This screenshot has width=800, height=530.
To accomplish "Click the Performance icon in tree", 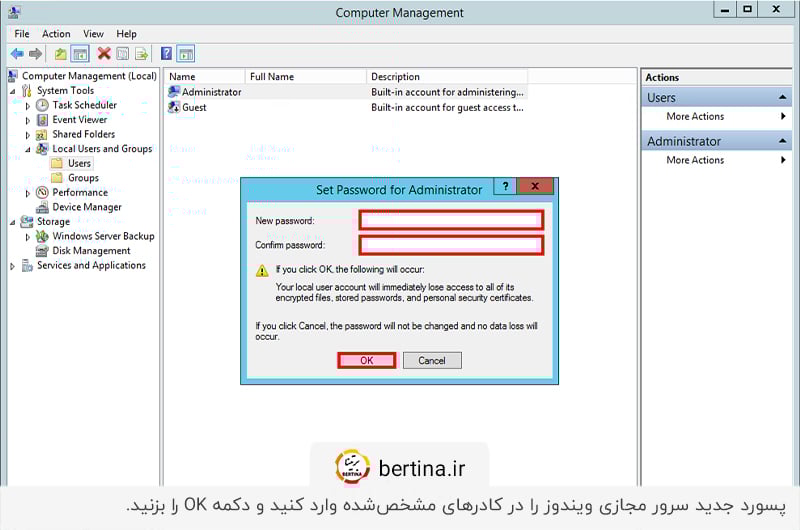I will [42, 193].
